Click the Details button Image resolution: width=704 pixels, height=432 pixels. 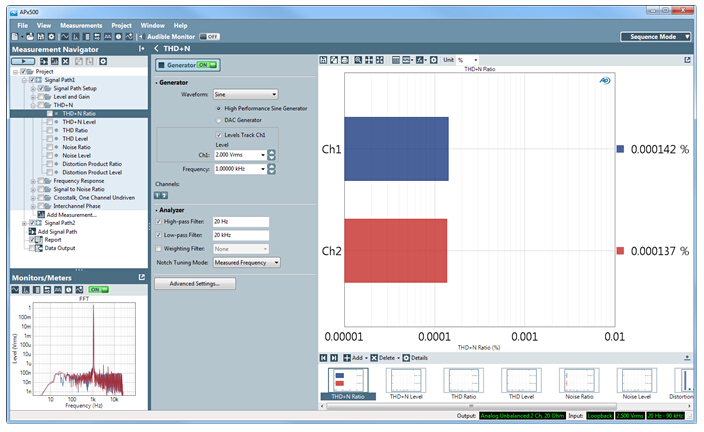click(415, 358)
